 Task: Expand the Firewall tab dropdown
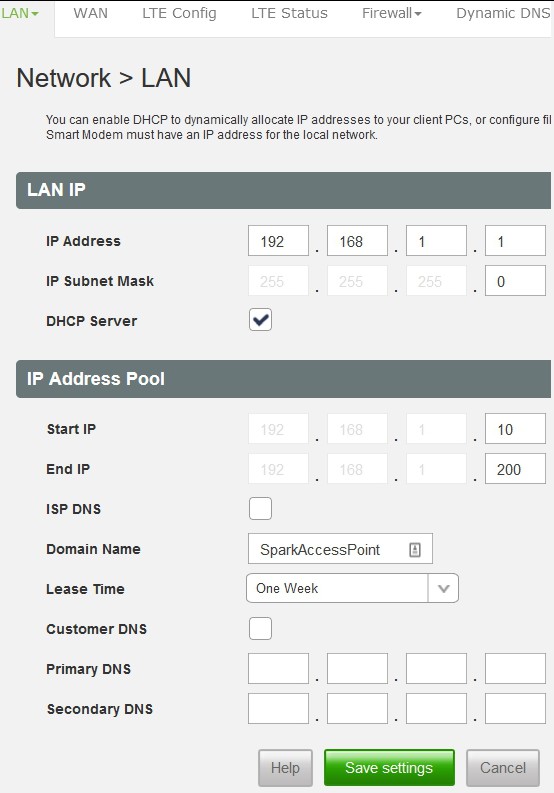pyautogui.click(x=392, y=13)
